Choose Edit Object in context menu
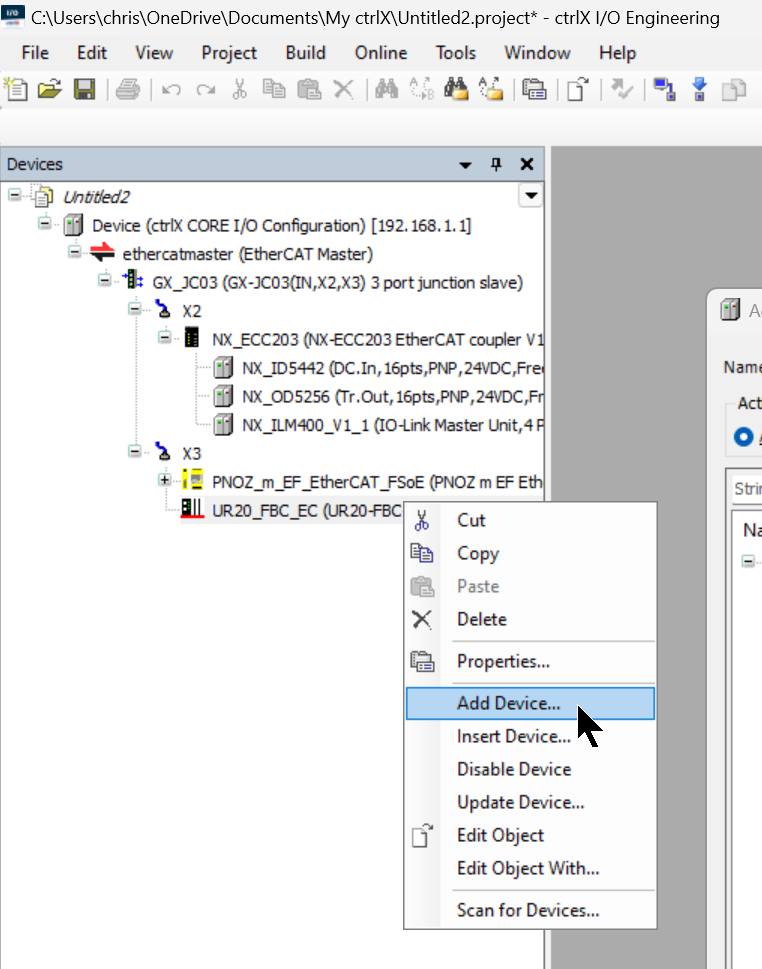 pos(530,836)
